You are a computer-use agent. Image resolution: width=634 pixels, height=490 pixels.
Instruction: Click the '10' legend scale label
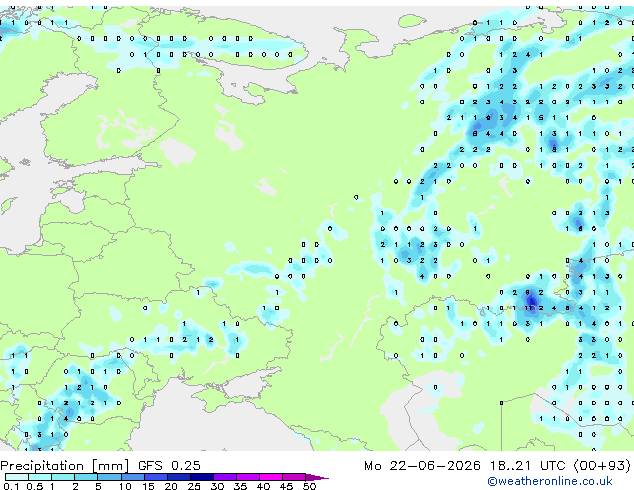tap(125, 486)
